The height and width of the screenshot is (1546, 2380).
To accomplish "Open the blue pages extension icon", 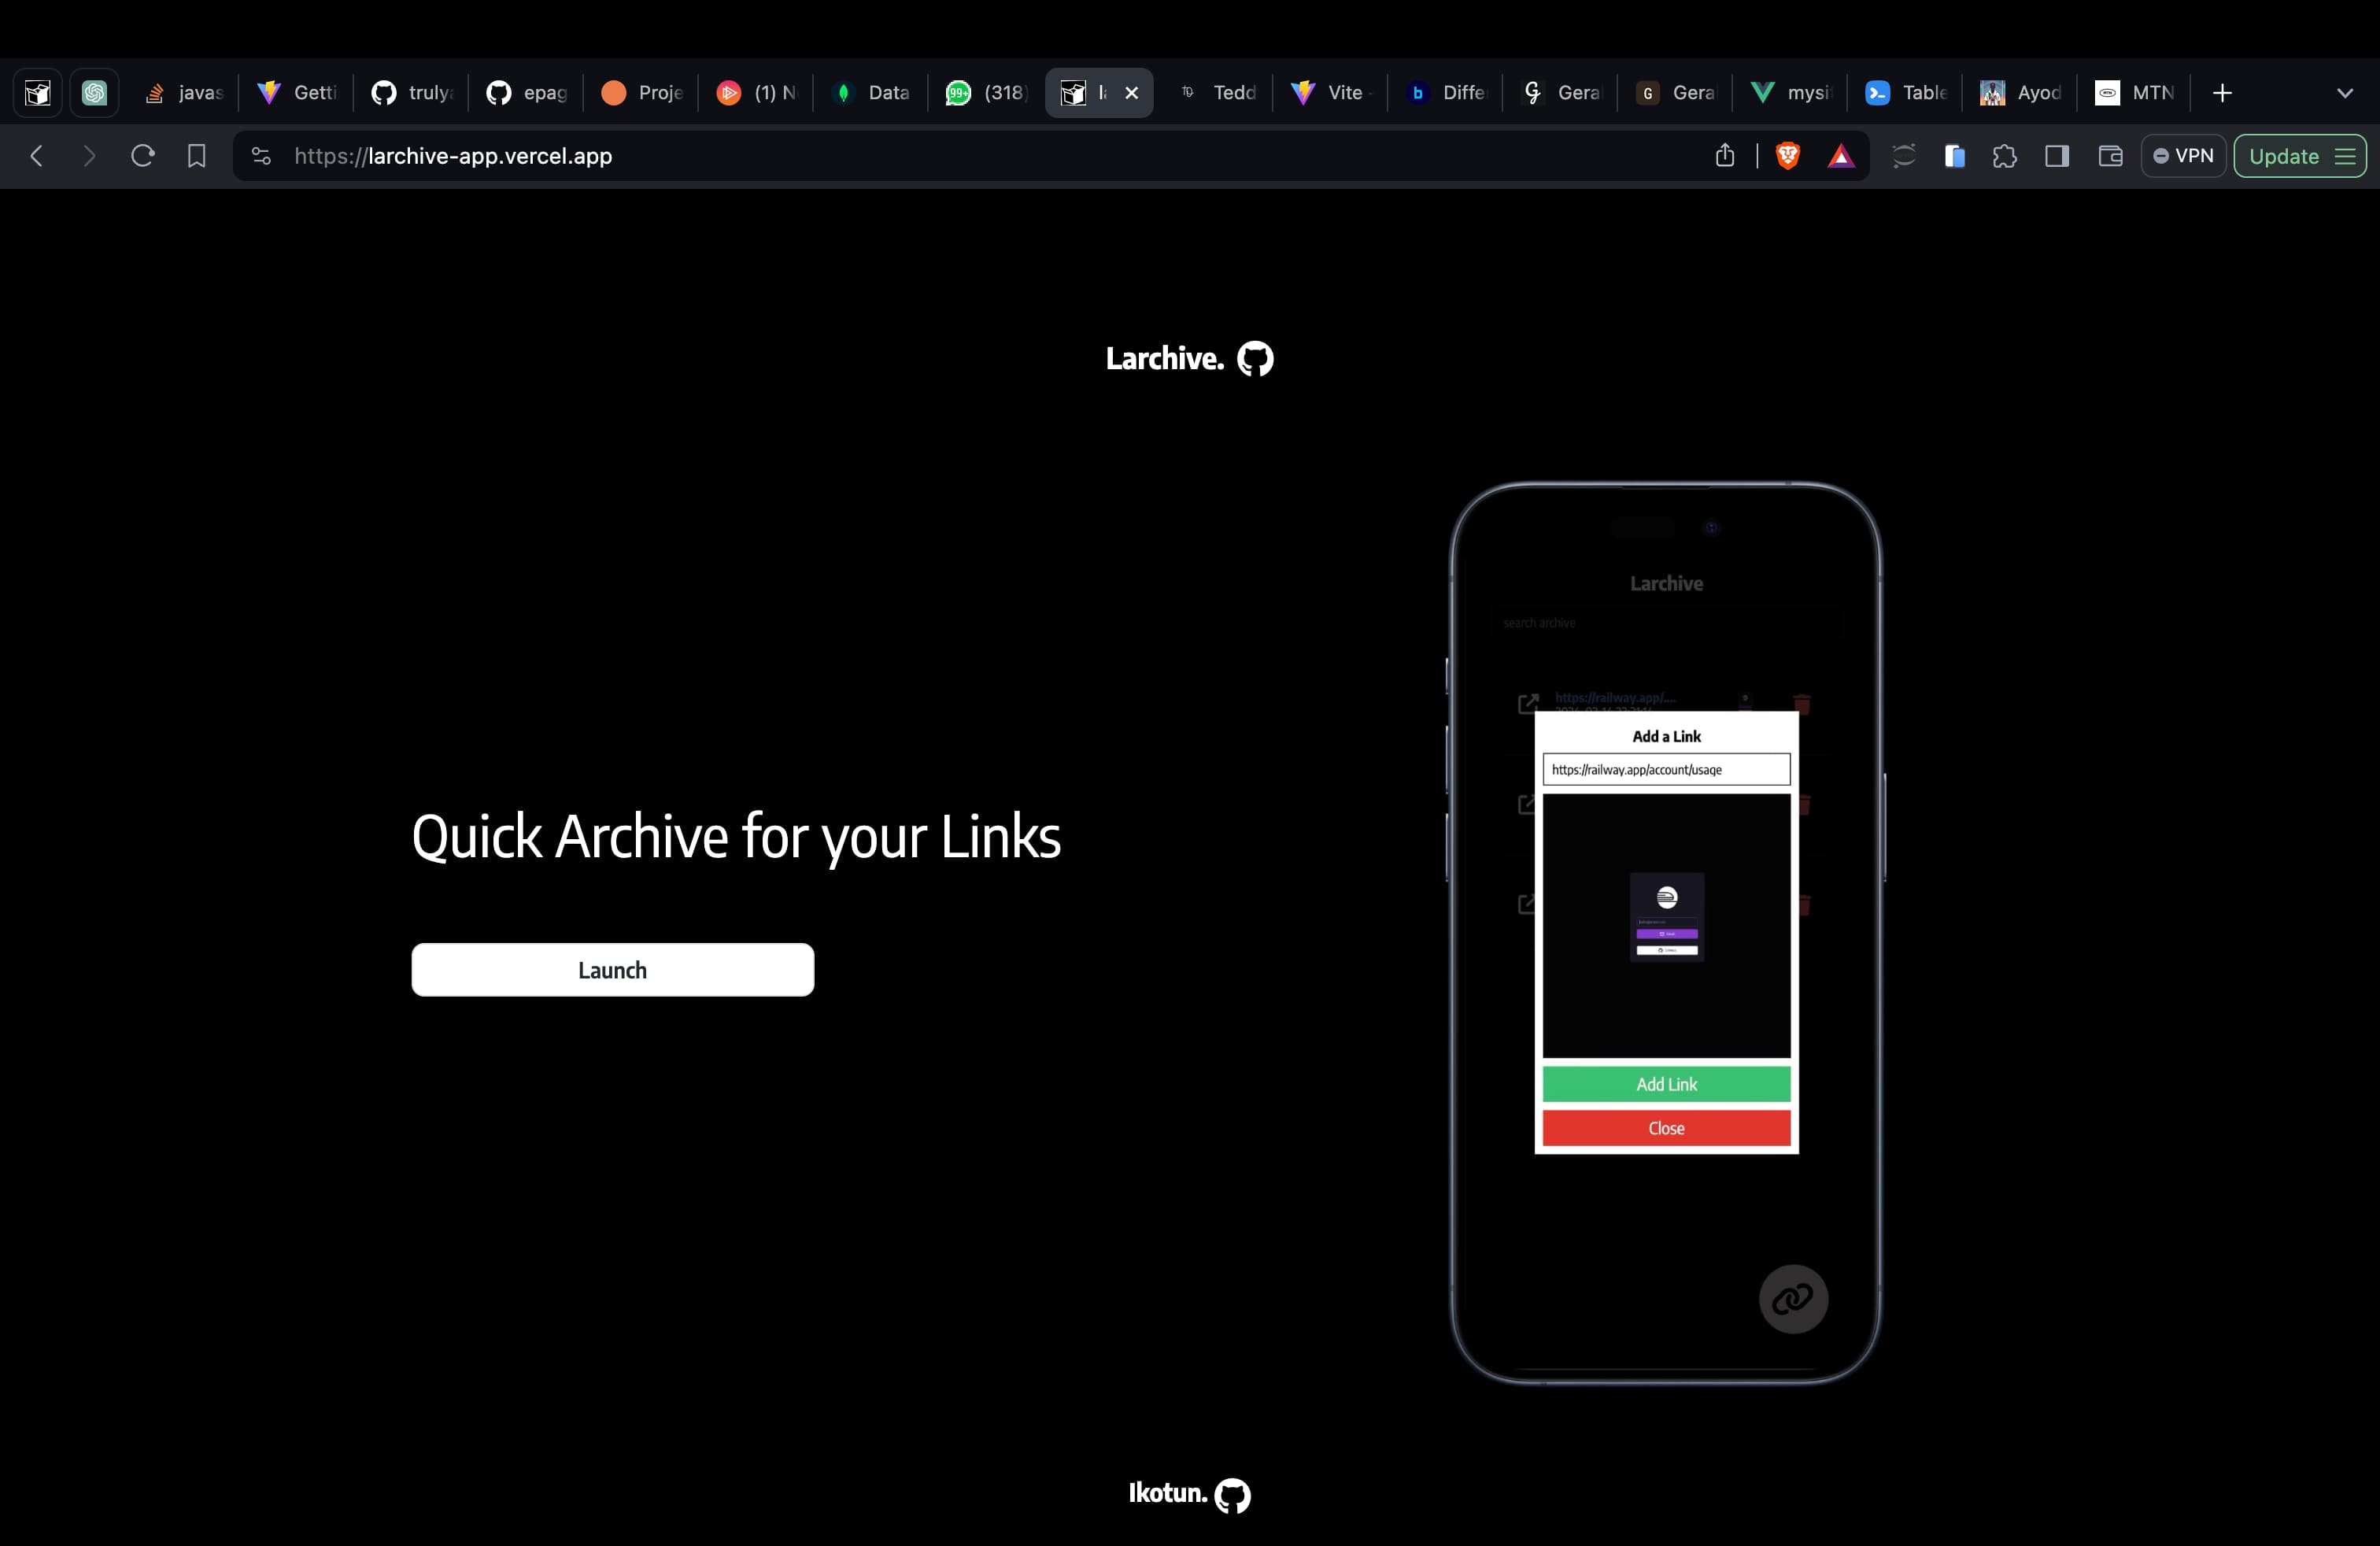I will [x=1955, y=156].
